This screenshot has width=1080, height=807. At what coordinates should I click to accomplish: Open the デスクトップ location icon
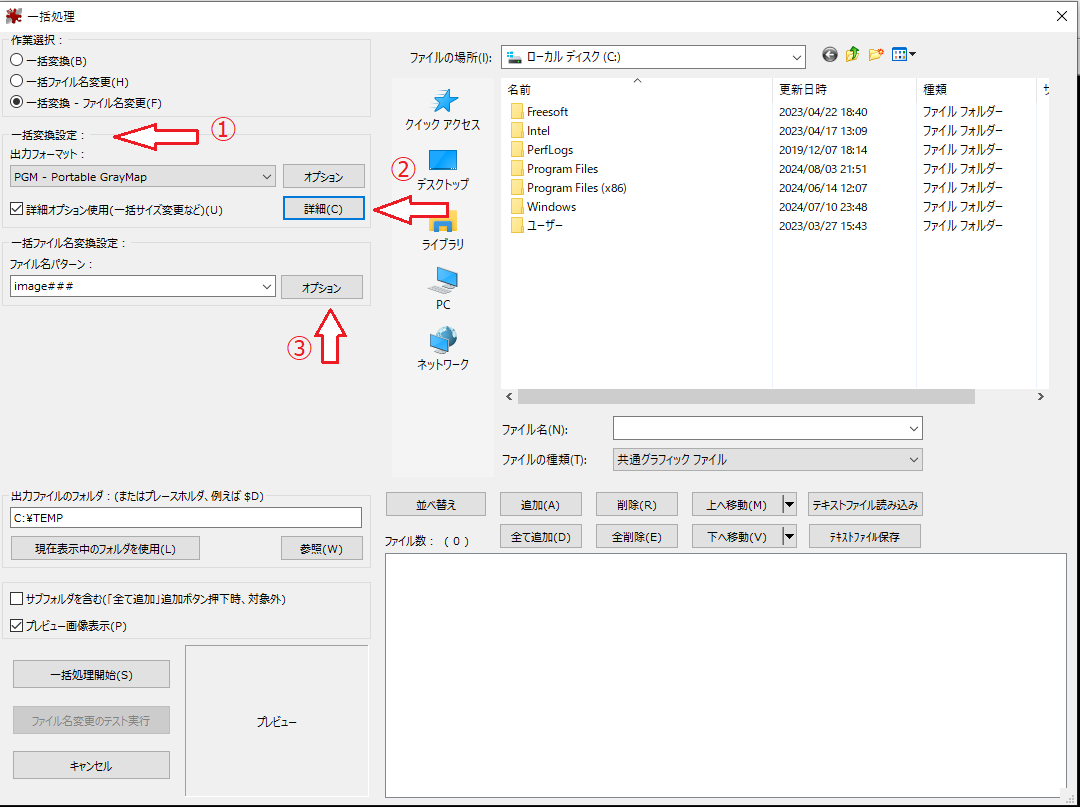coord(443,162)
